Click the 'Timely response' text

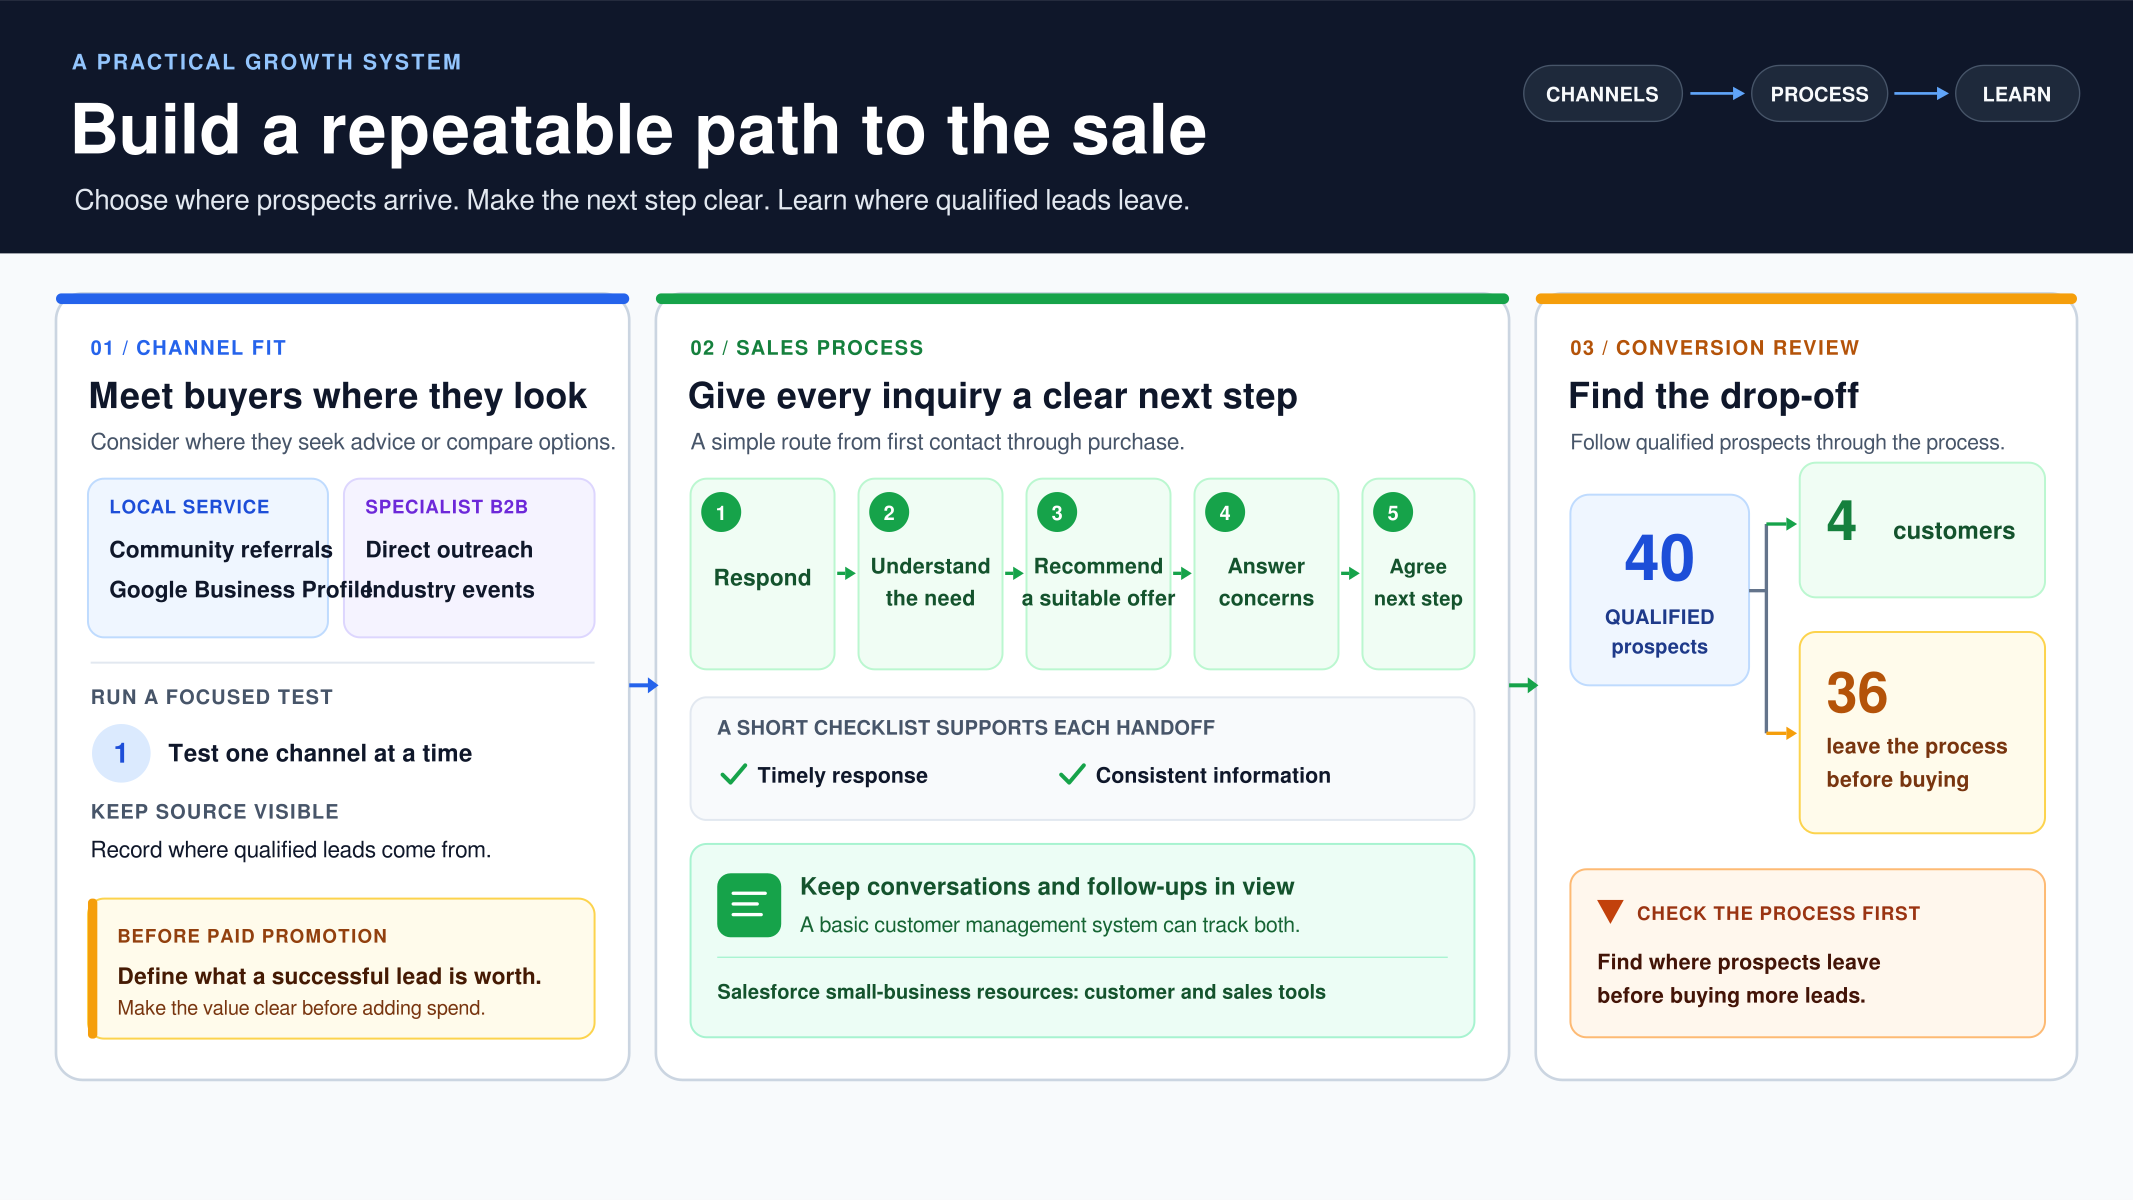coord(842,775)
